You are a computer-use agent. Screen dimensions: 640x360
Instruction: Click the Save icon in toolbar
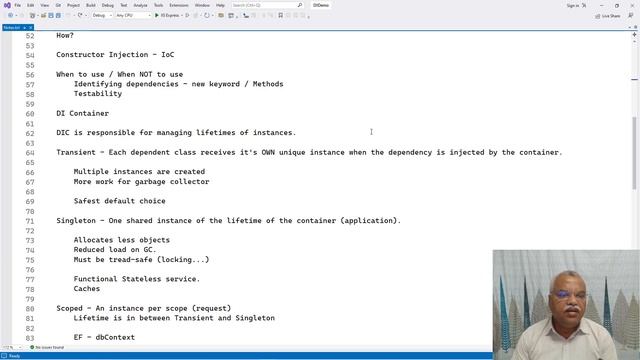tap(51, 15)
